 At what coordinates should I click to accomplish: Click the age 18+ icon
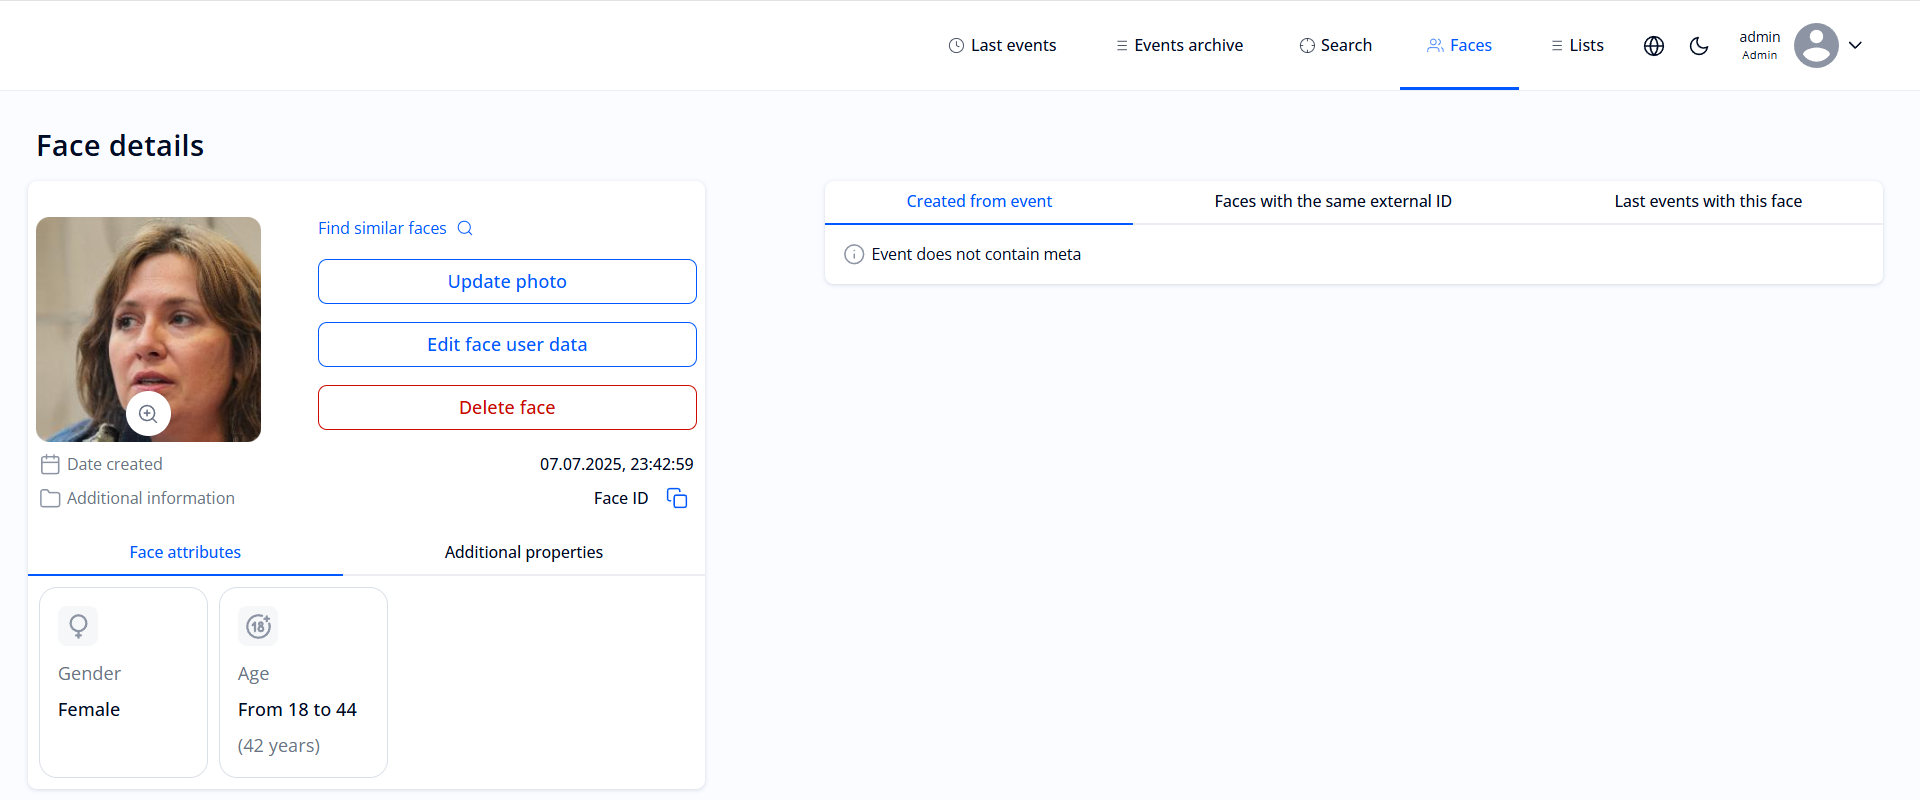pyautogui.click(x=258, y=626)
